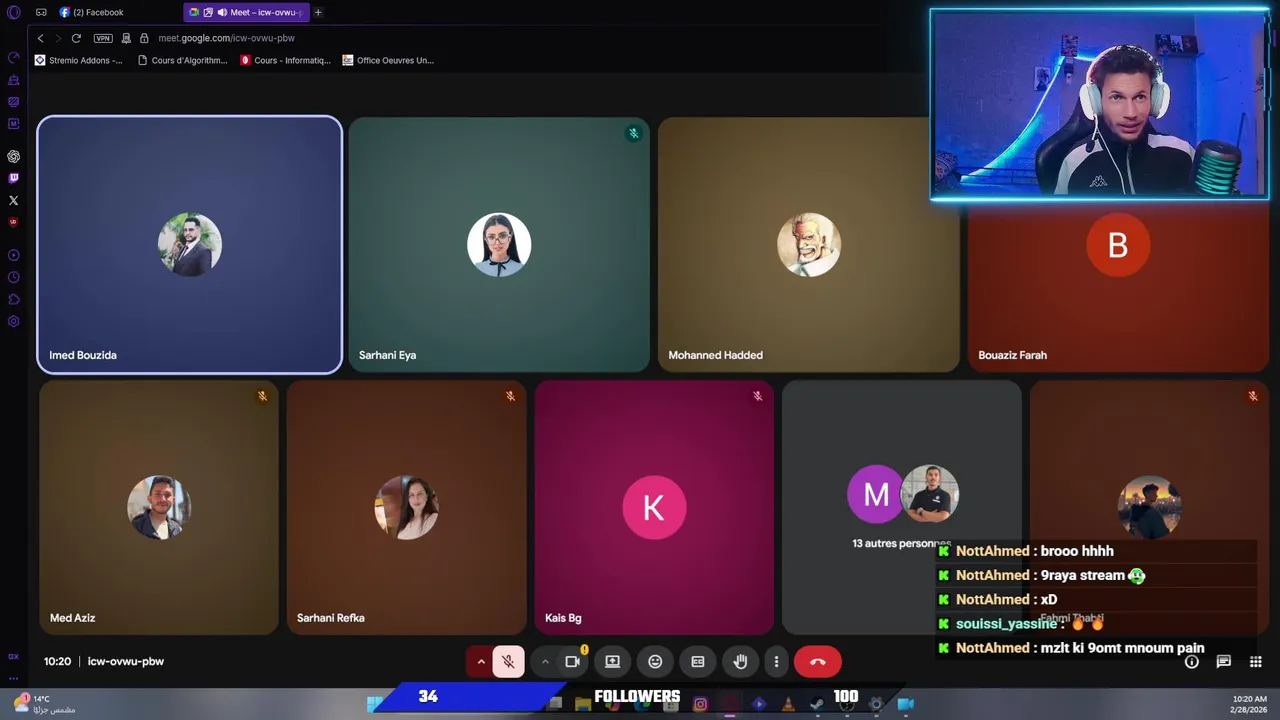The height and width of the screenshot is (720, 1280).
Task: Unmute the microphone in Meet
Action: [x=508, y=661]
